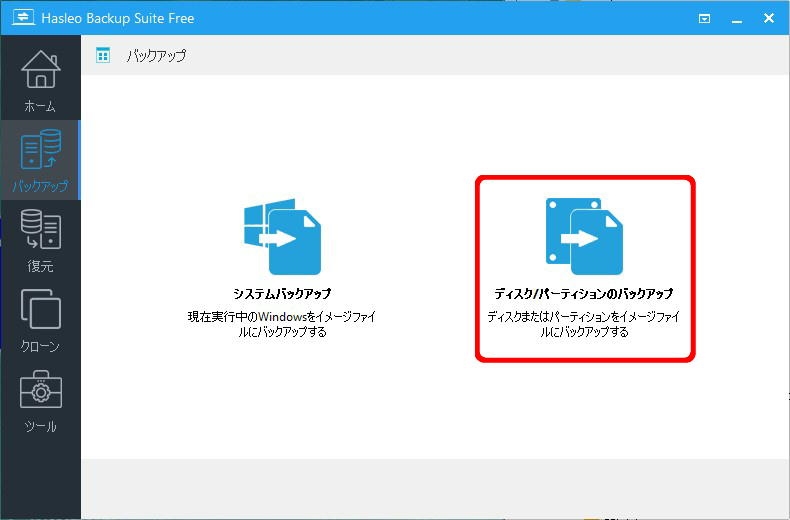This screenshot has height=520, width=790.
Task: Click the Hasleo Backup Suite Free title text
Action: pos(118,18)
